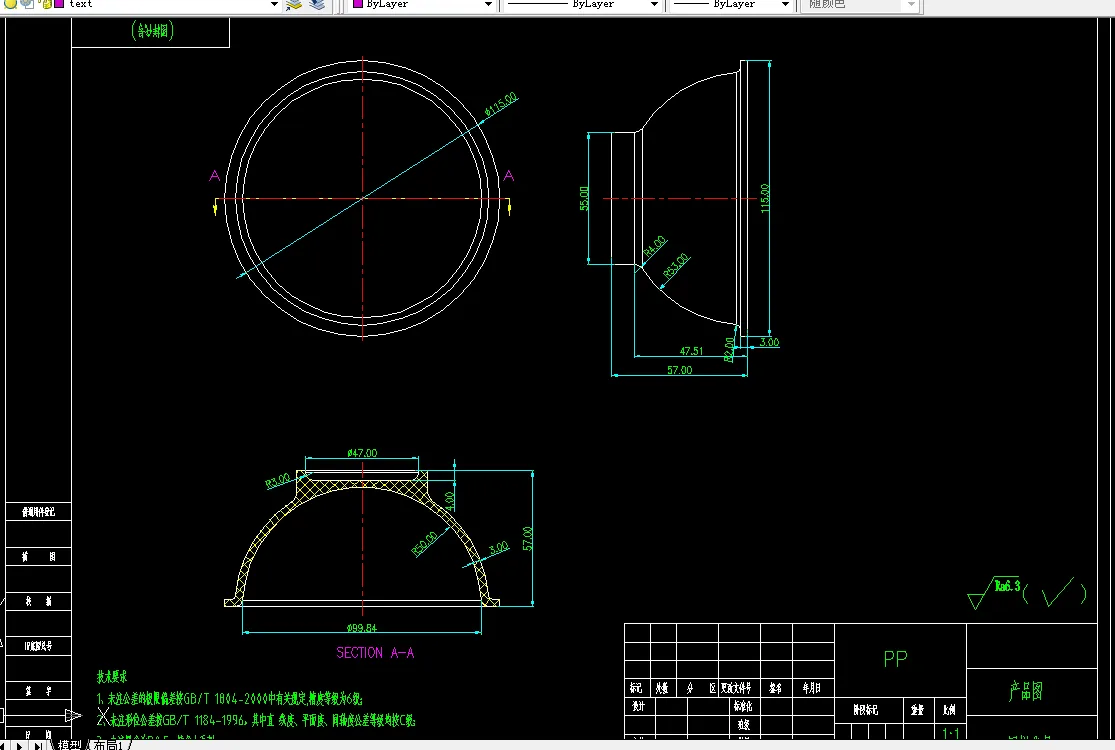1115x750 pixels.
Task: Select the ø47.00 dimension in section view
Action: tap(362, 453)
